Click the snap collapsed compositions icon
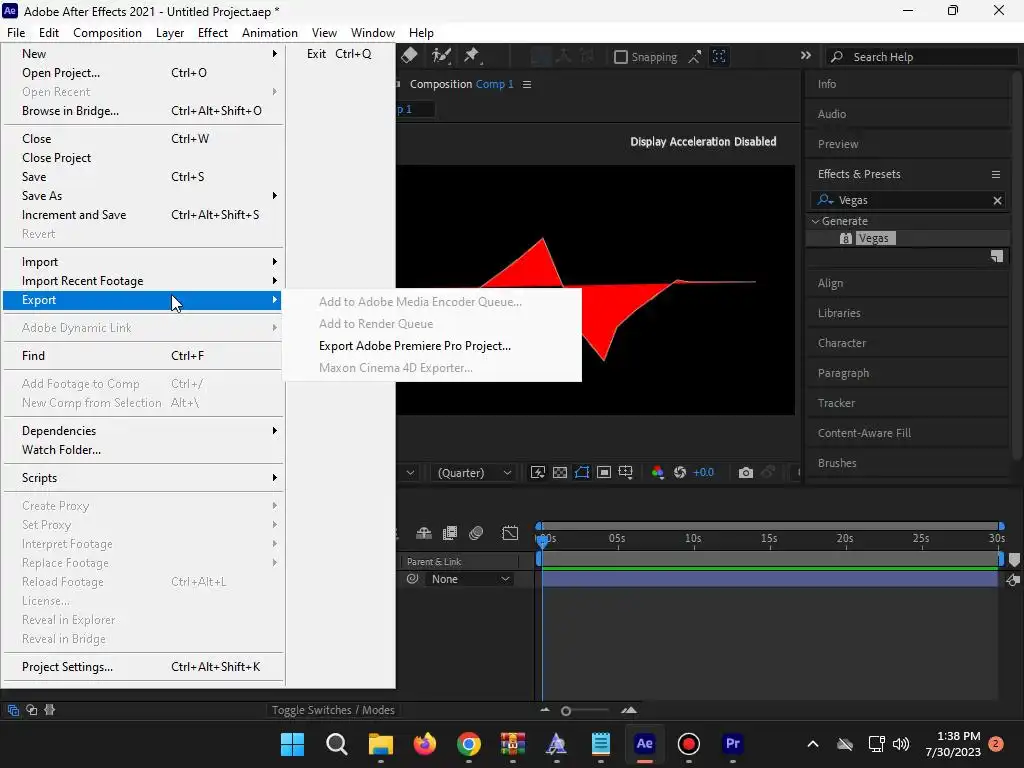The height and width of the screenshot is (768, 1024). click(695, 57)
